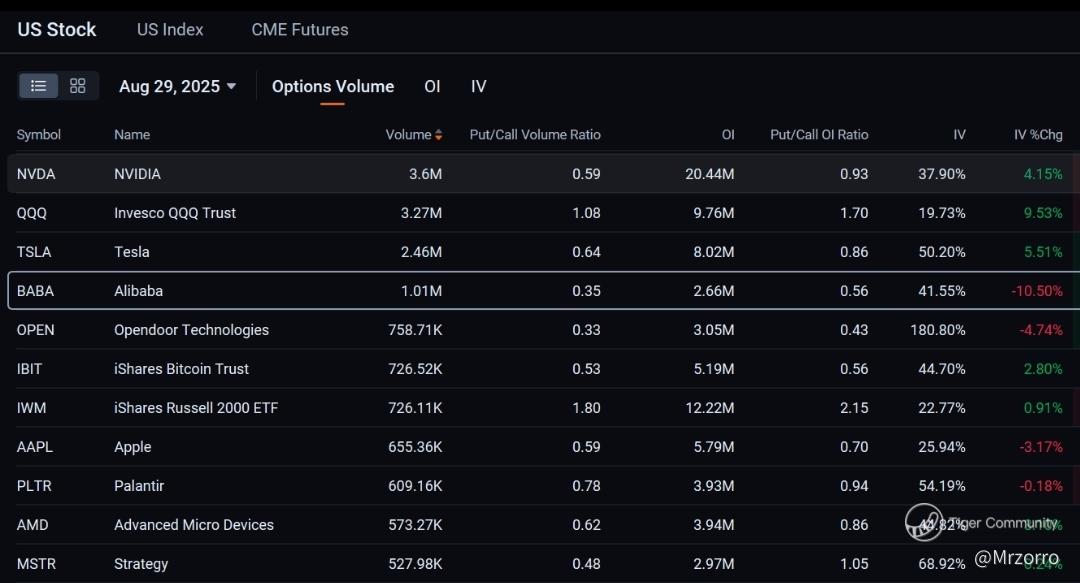Click Put/Call Volume Ratio column header

tap(535, 135)
